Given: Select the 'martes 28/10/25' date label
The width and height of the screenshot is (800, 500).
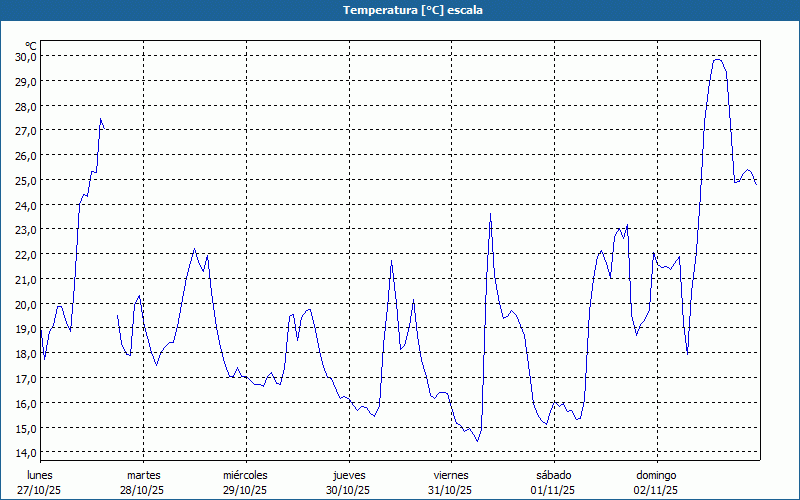Looking at the screenshot, I should coord(143,483).
